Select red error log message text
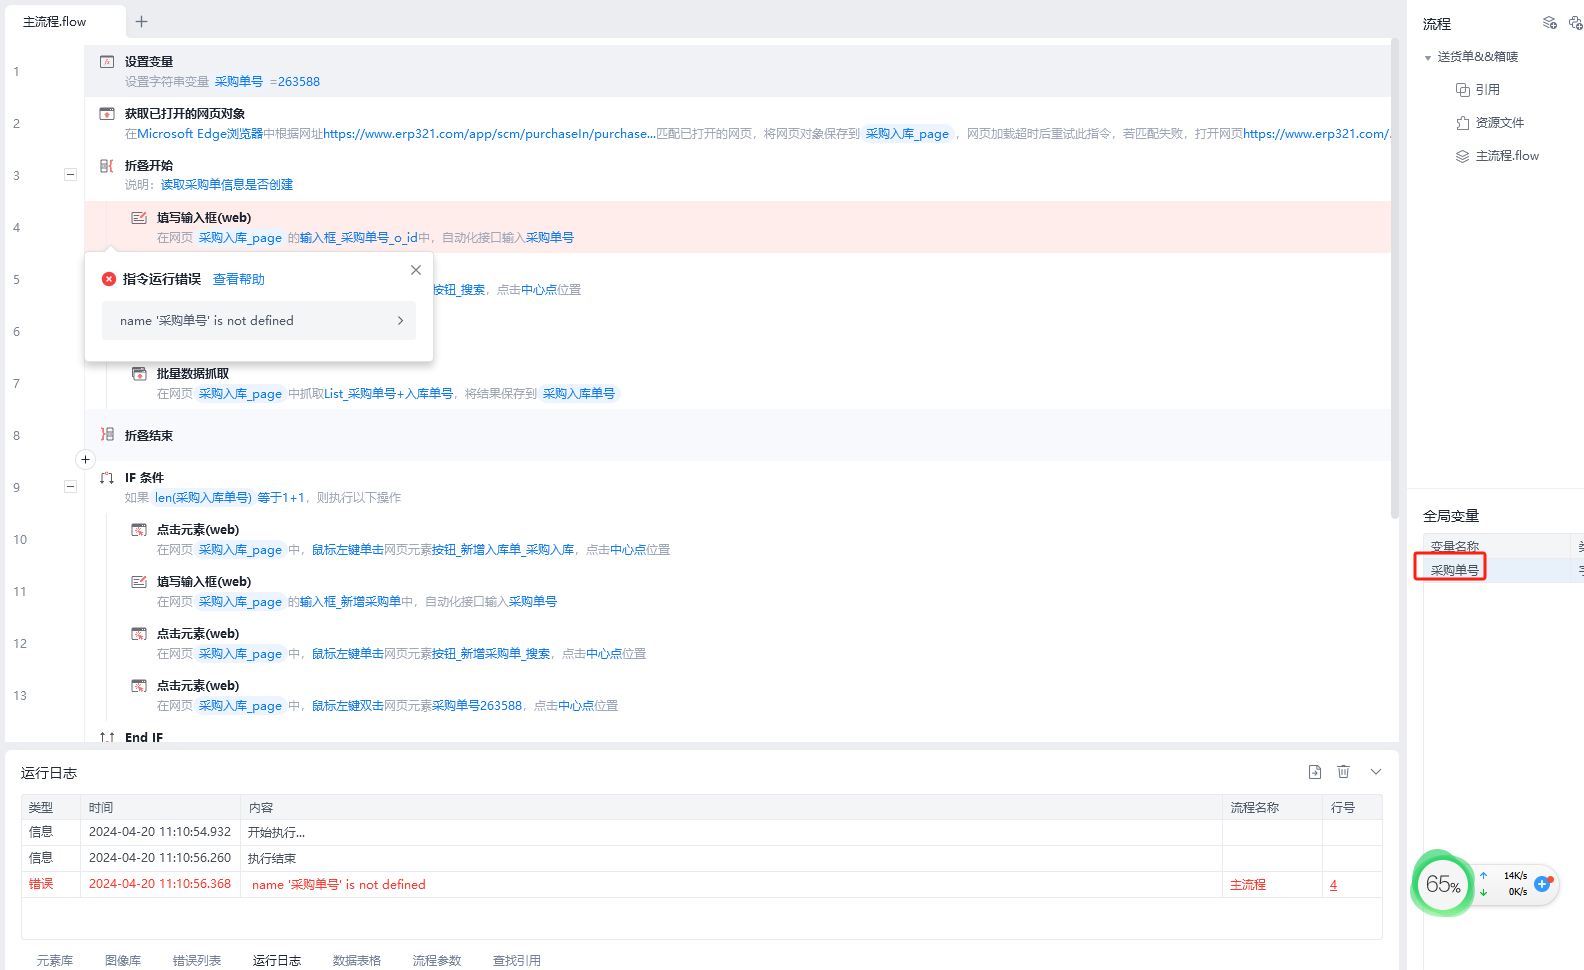The image size is (1584, 970). (339, 885)
